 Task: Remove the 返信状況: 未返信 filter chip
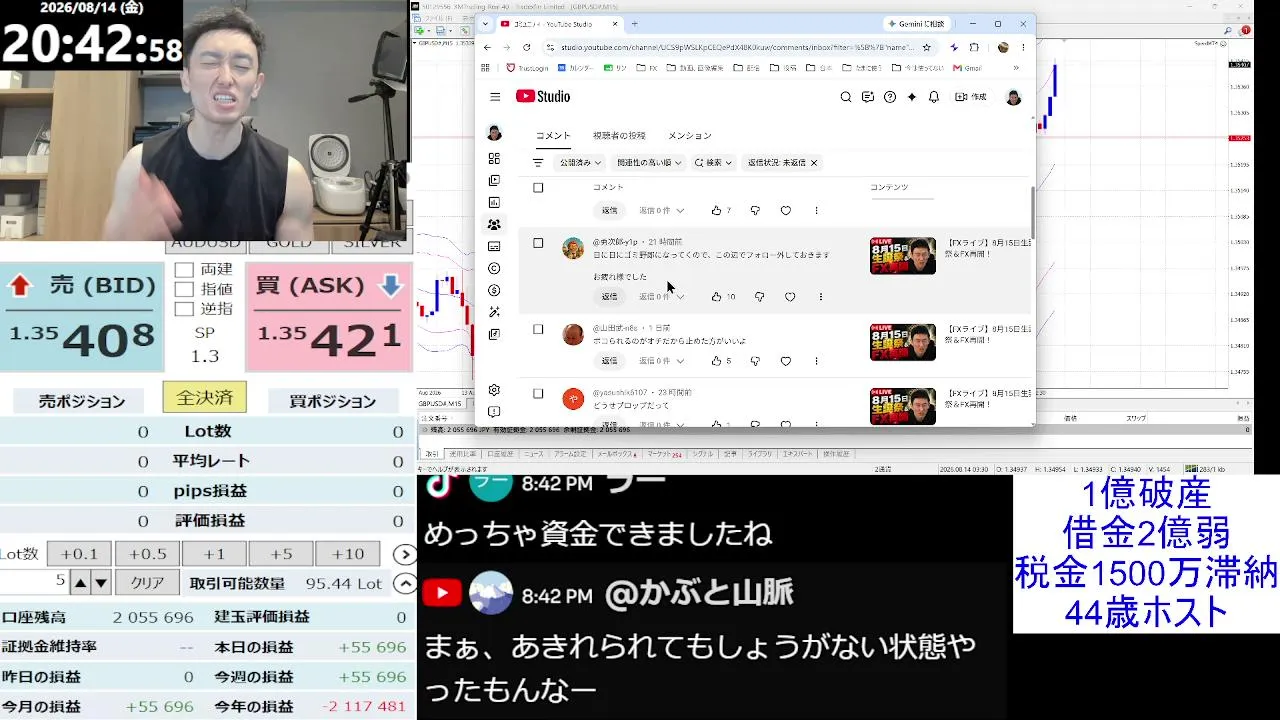(x=814, y=162)
